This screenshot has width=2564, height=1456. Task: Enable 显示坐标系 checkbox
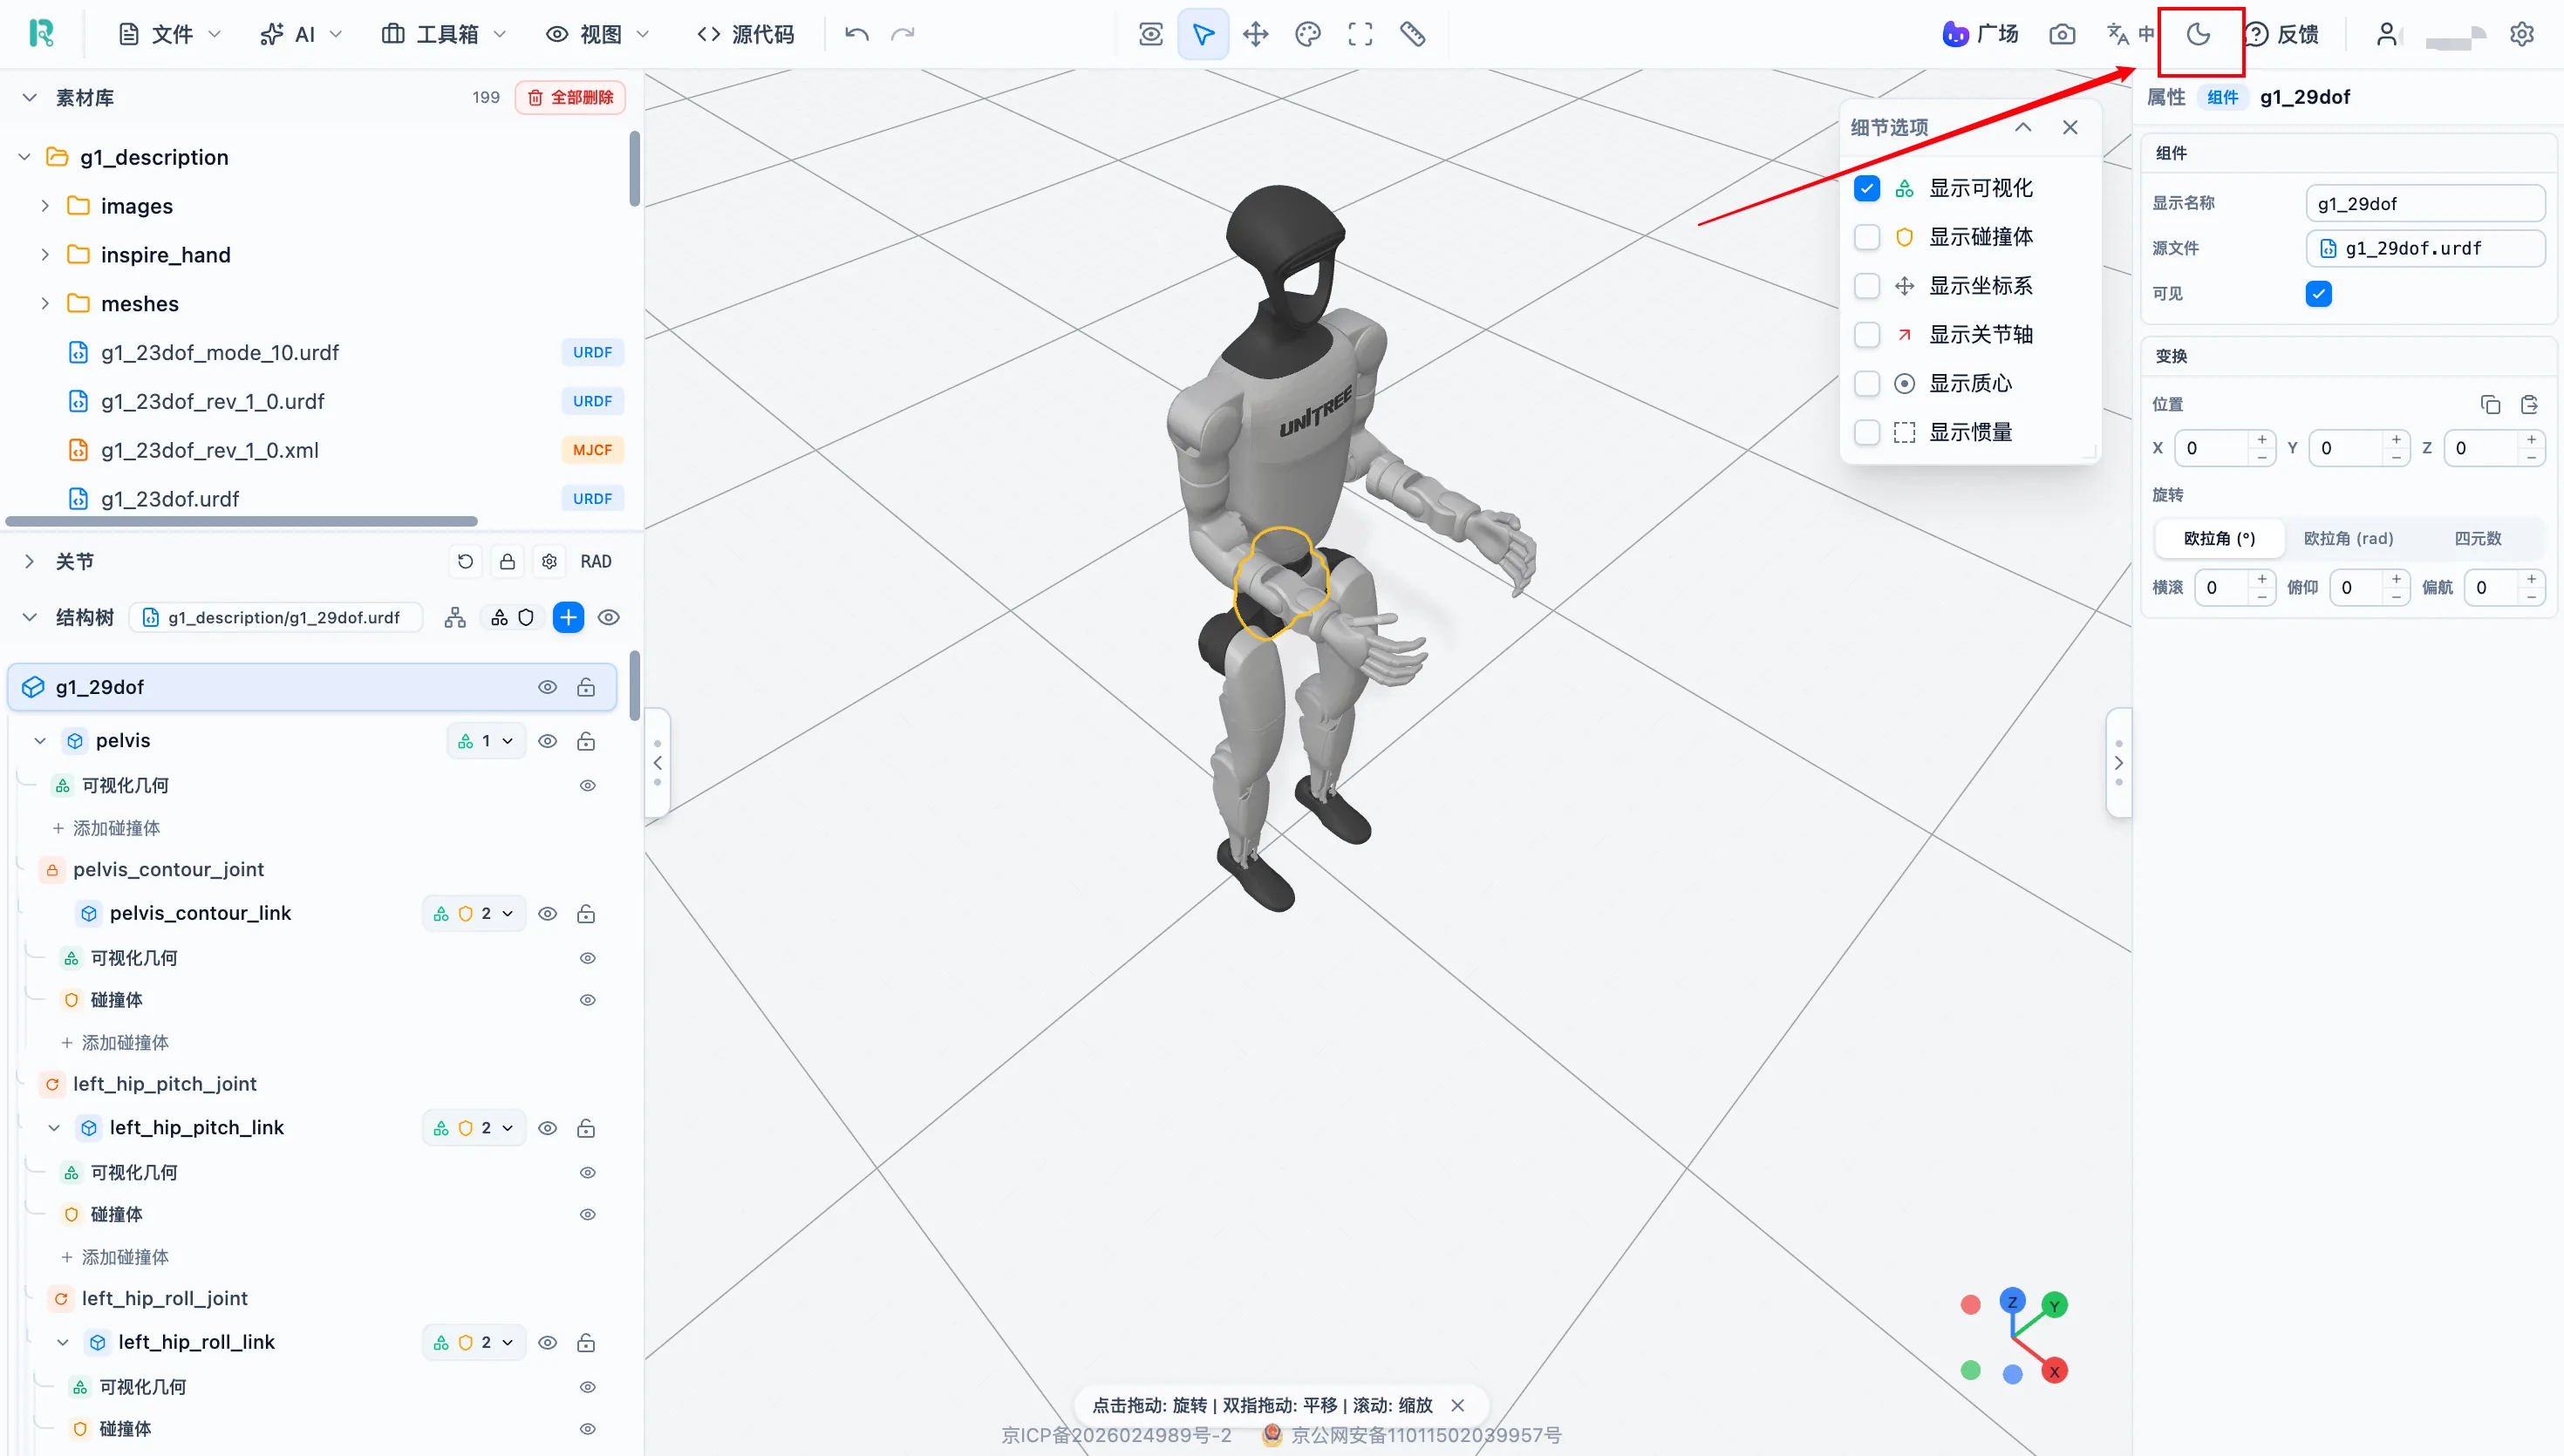click(x=1867, y=286)
